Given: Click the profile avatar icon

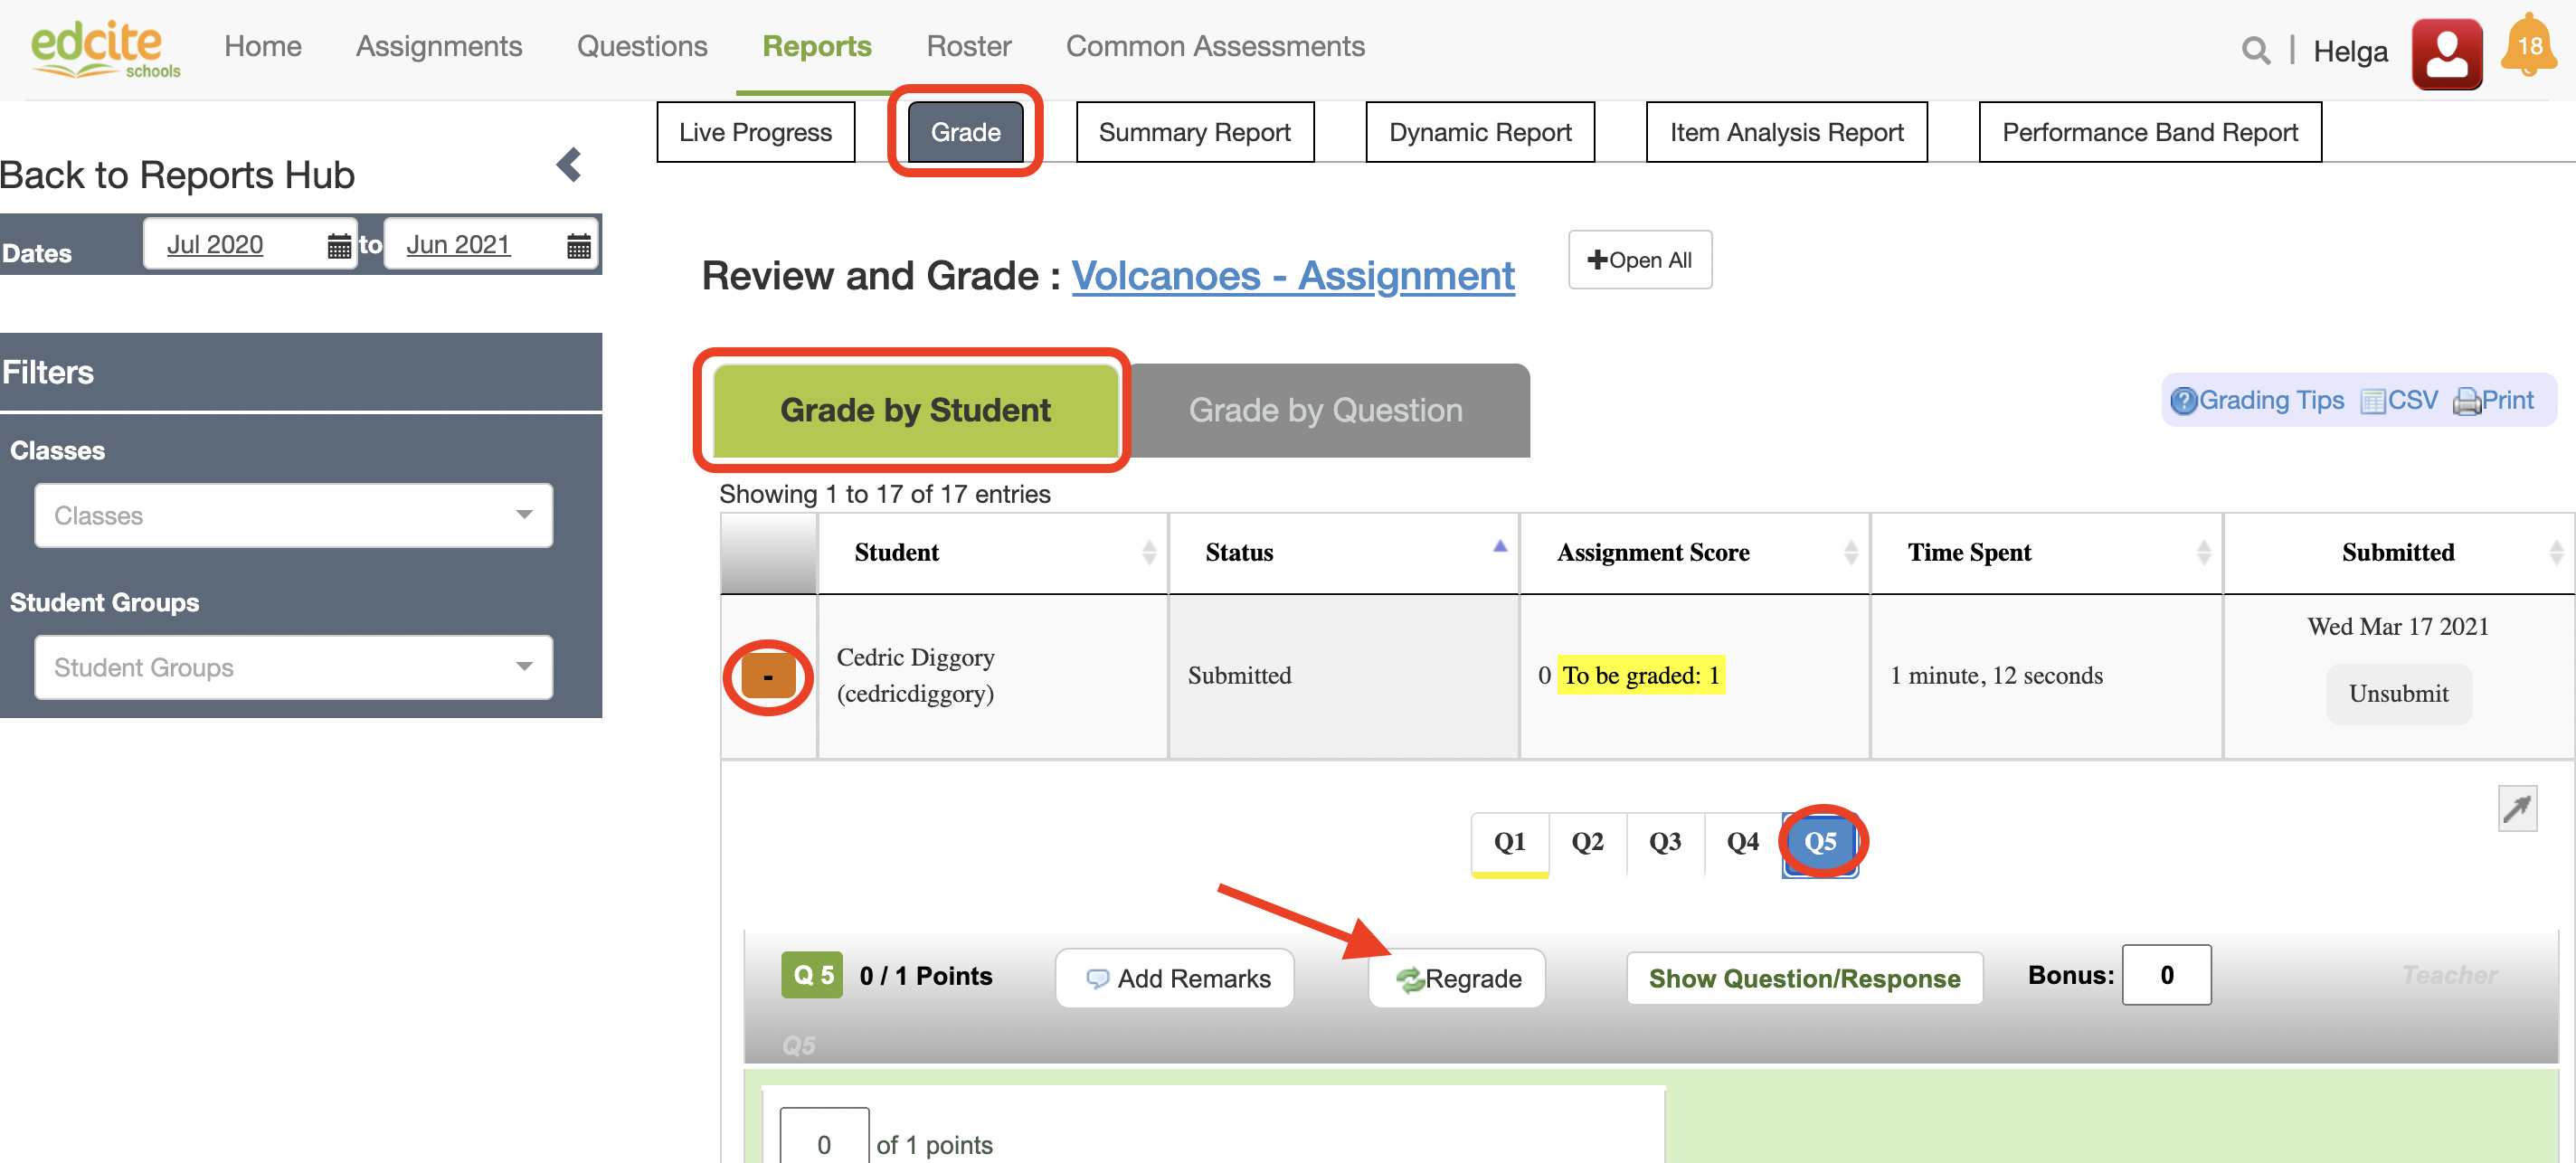Looking at the screenshot, I should [x=2447, y=52].
